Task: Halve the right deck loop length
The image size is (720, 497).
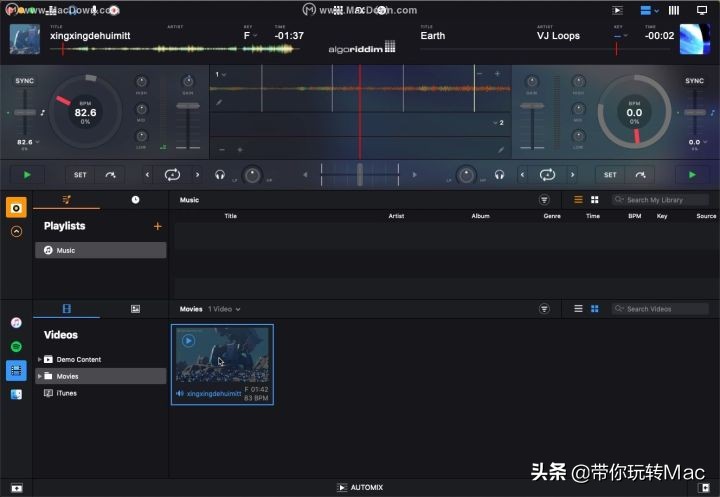Action: (x=523, y=175)
